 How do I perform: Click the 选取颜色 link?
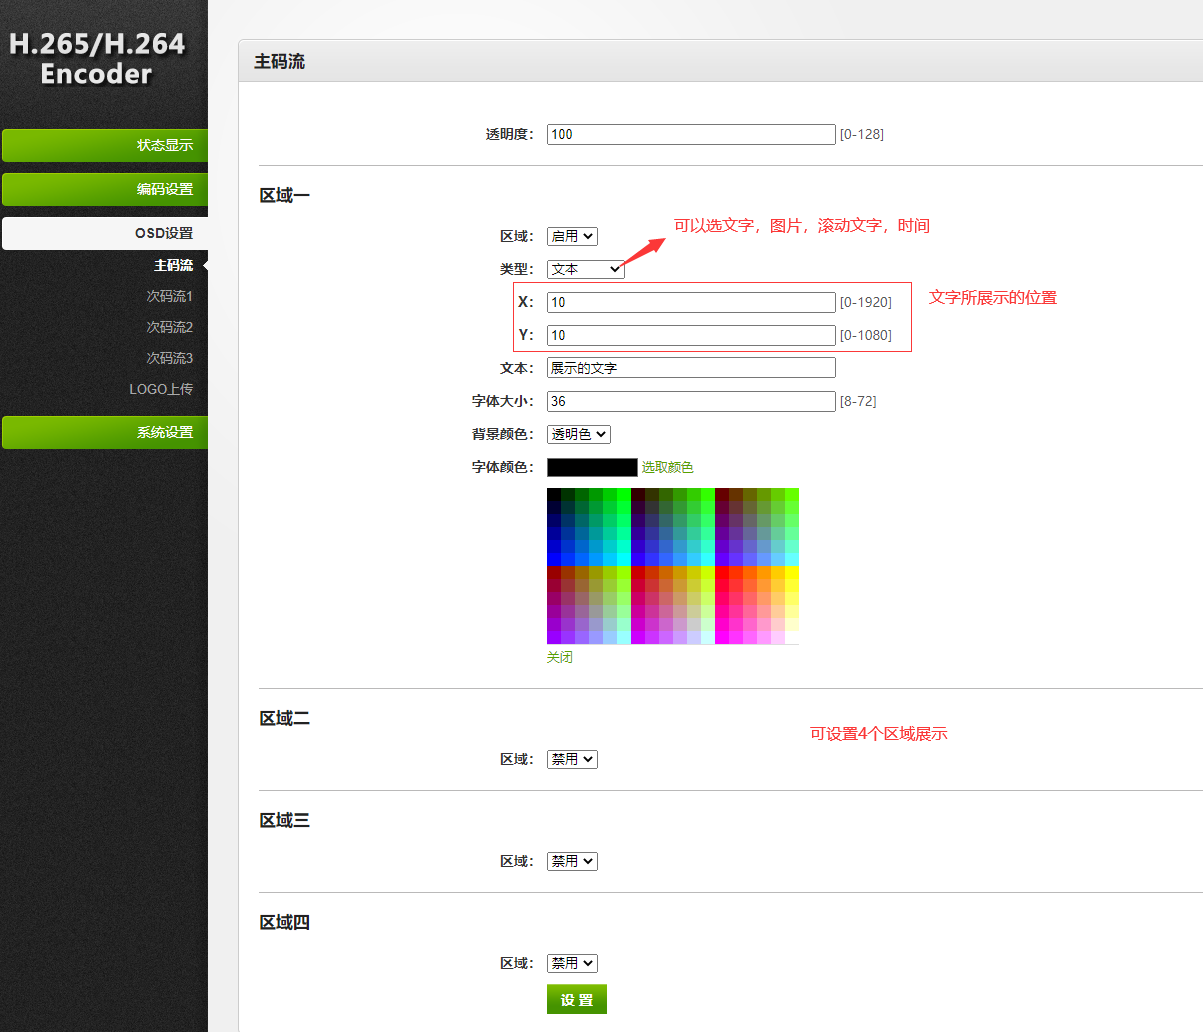point(667,467)
